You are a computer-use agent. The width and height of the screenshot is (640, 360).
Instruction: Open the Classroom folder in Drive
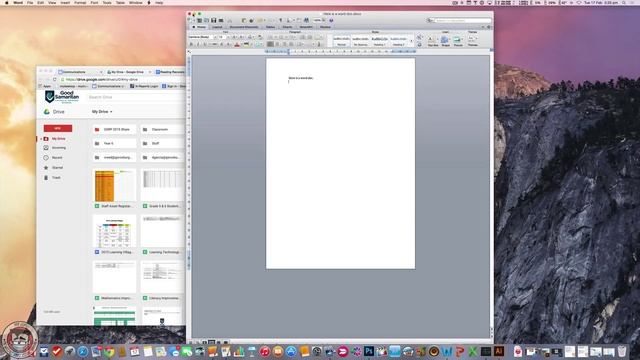click(162, 129)
